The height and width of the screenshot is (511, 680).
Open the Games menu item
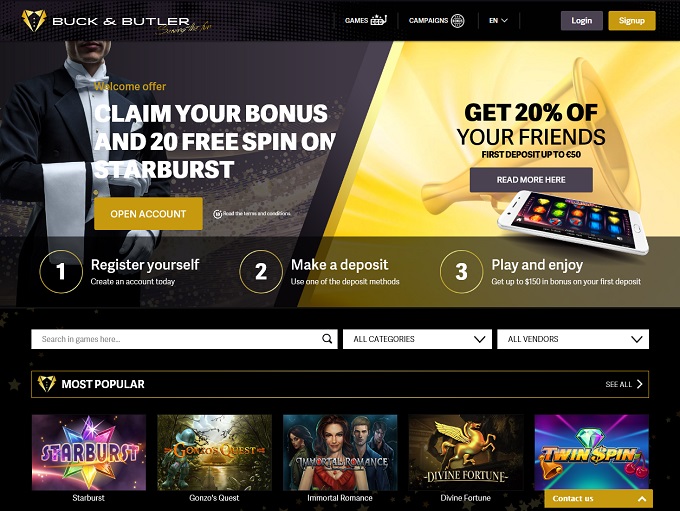pos(365,20)
